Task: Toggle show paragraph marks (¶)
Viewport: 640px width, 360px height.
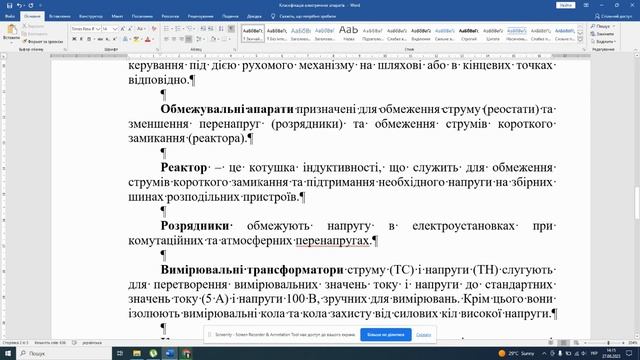Action: (x=231, y=29)
